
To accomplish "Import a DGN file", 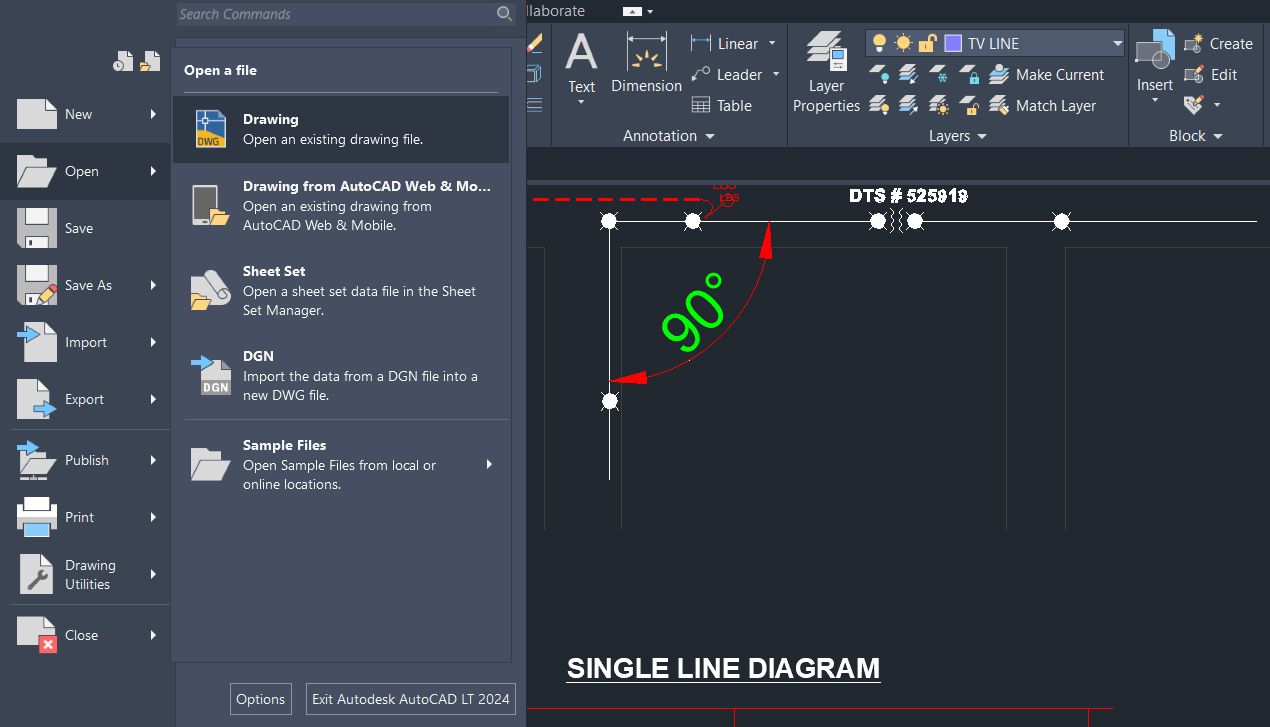I will click(x=341, y=375).
